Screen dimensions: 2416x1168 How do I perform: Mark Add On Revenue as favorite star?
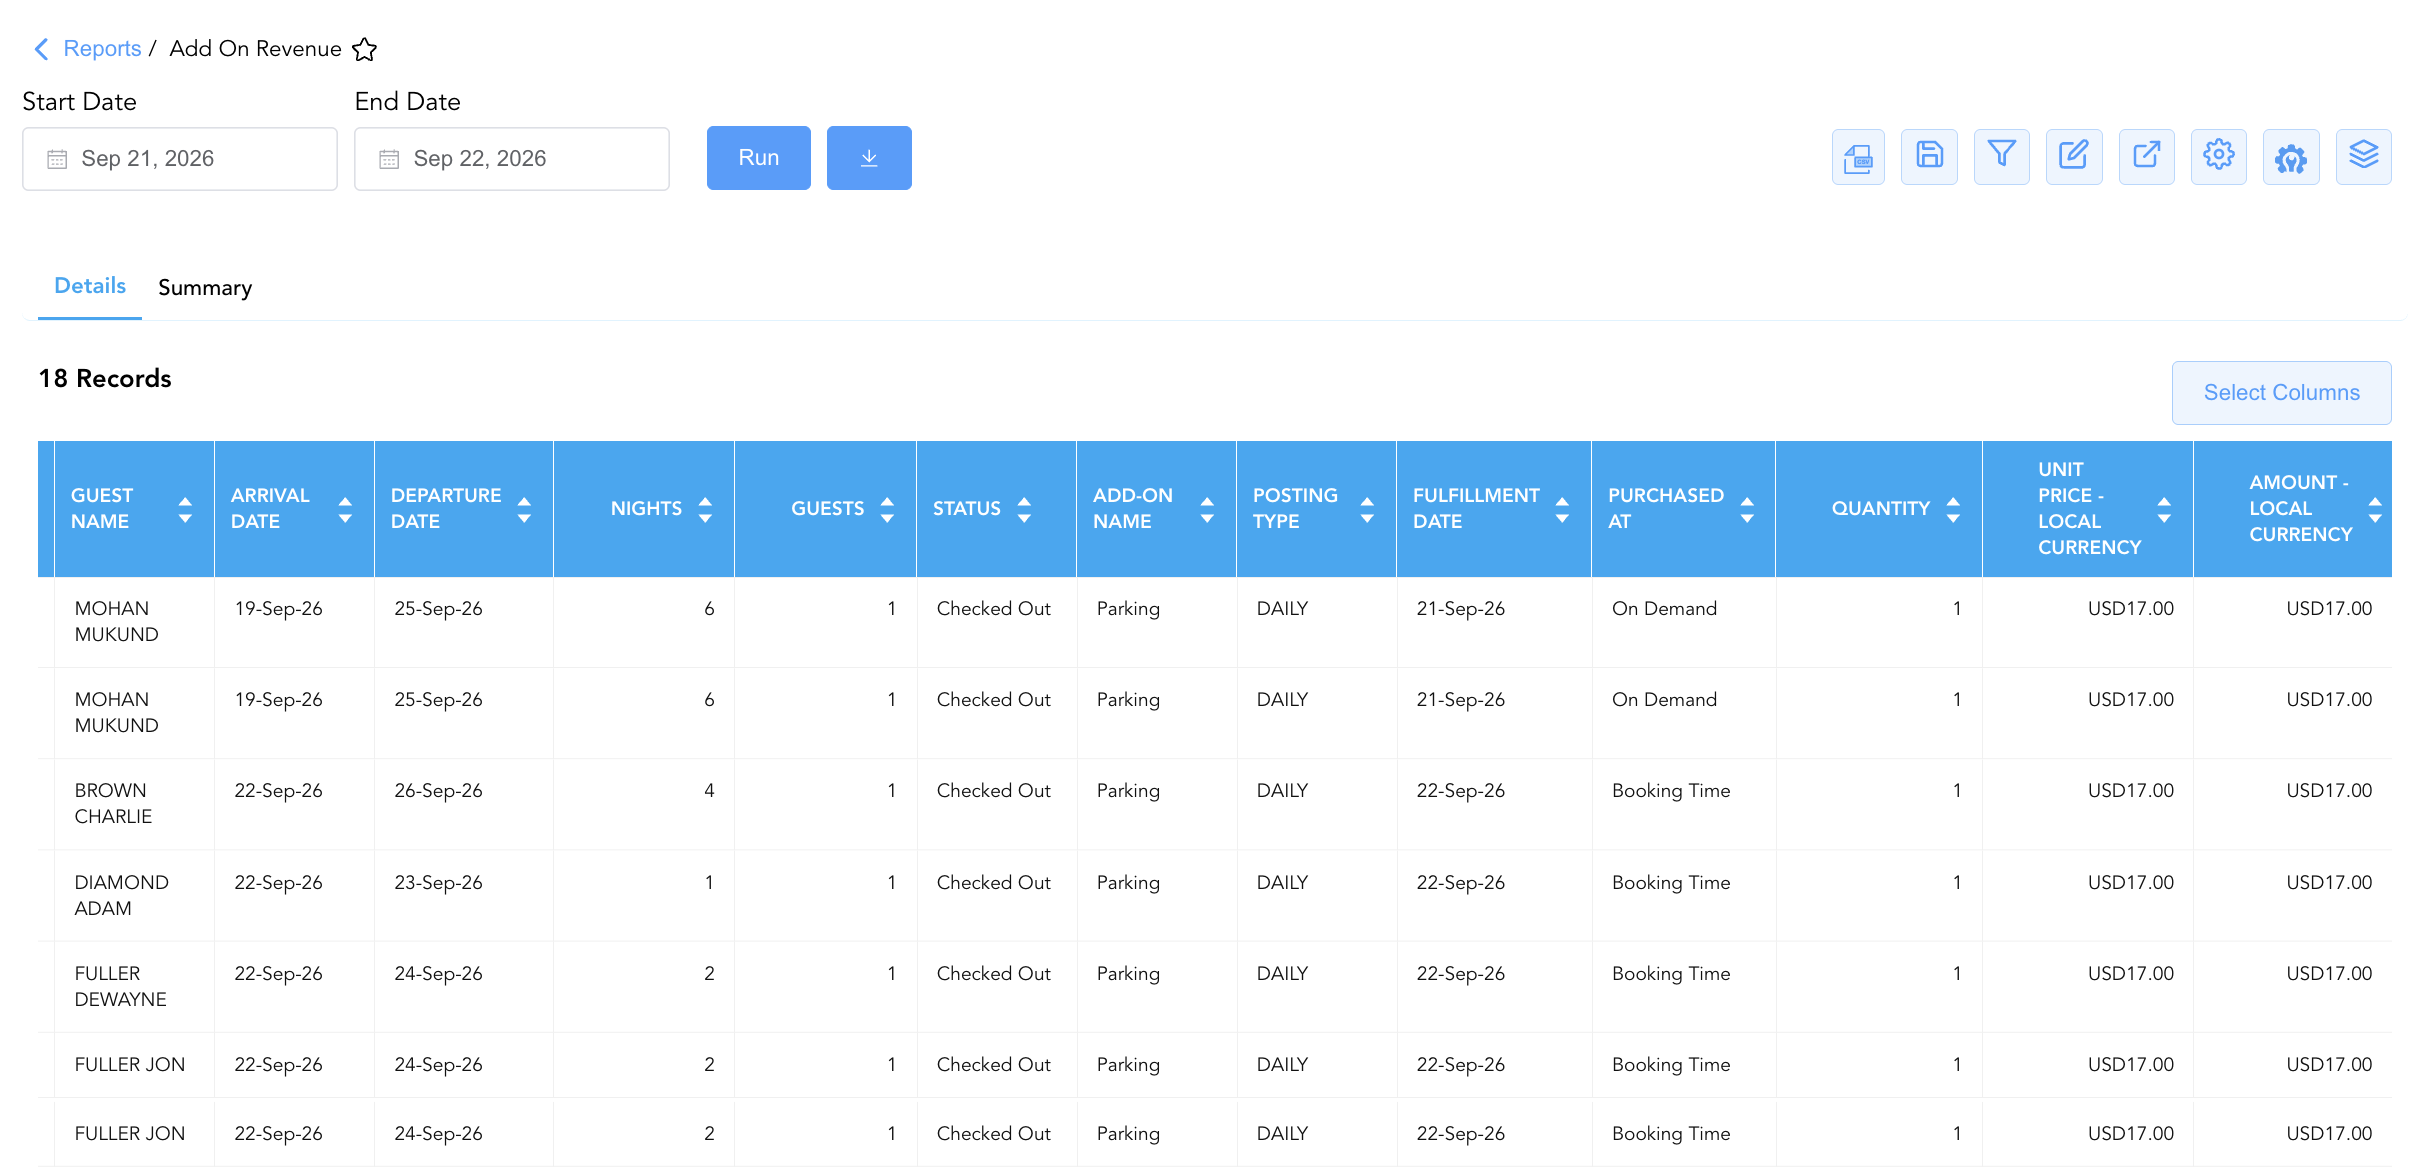click(365, 49)
